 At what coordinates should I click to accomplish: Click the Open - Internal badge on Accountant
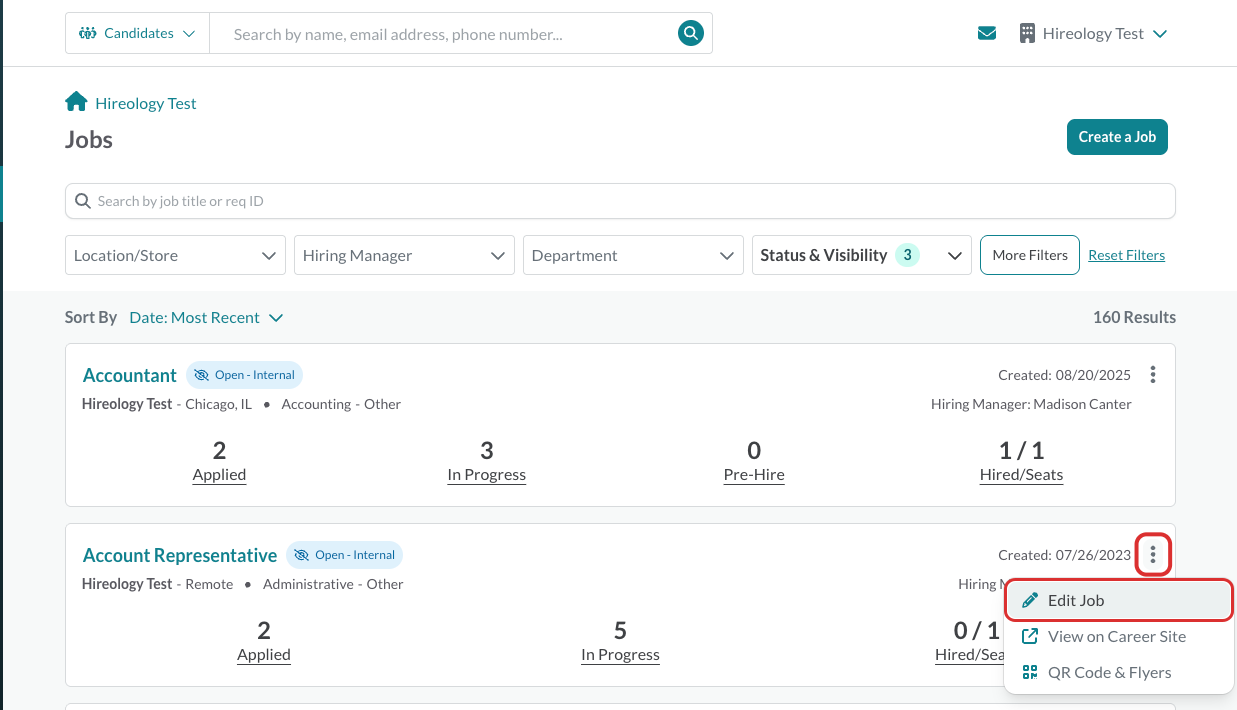pyautogui.click(x=244, y=375)
